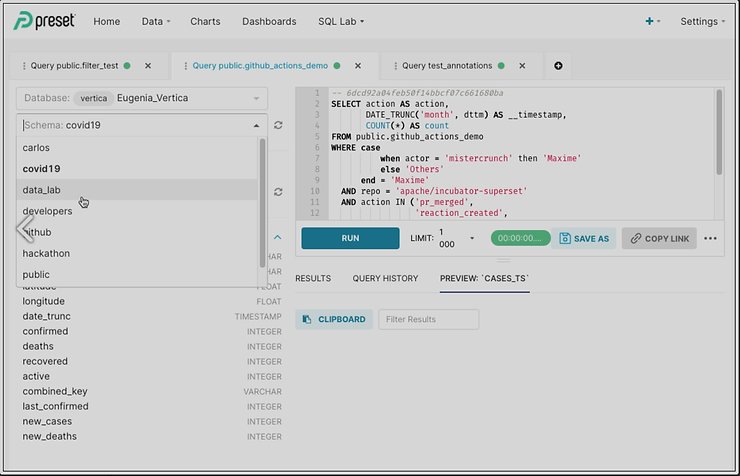Collapse the Schema dropdown
The width and height of the screenshot is (740, 476).
pyautogui.click(x=256, y=125)
